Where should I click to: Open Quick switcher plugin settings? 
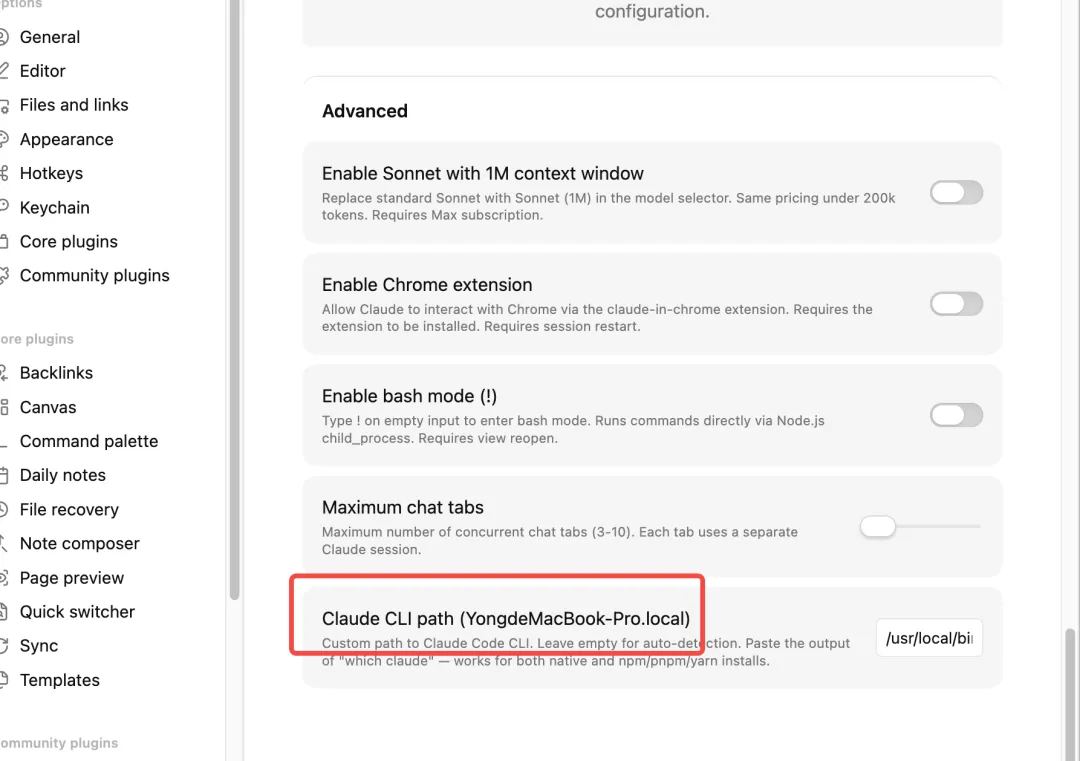pos(77,612)
